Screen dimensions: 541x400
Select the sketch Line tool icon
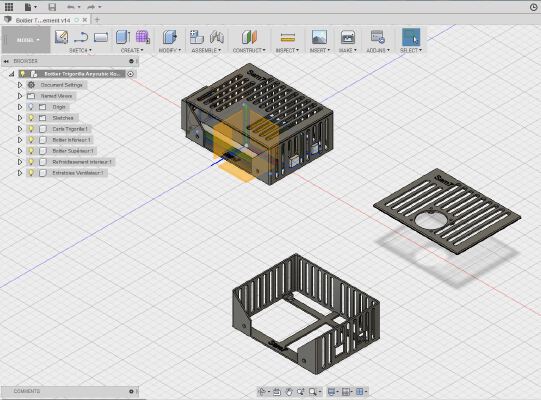click(81, 37)
